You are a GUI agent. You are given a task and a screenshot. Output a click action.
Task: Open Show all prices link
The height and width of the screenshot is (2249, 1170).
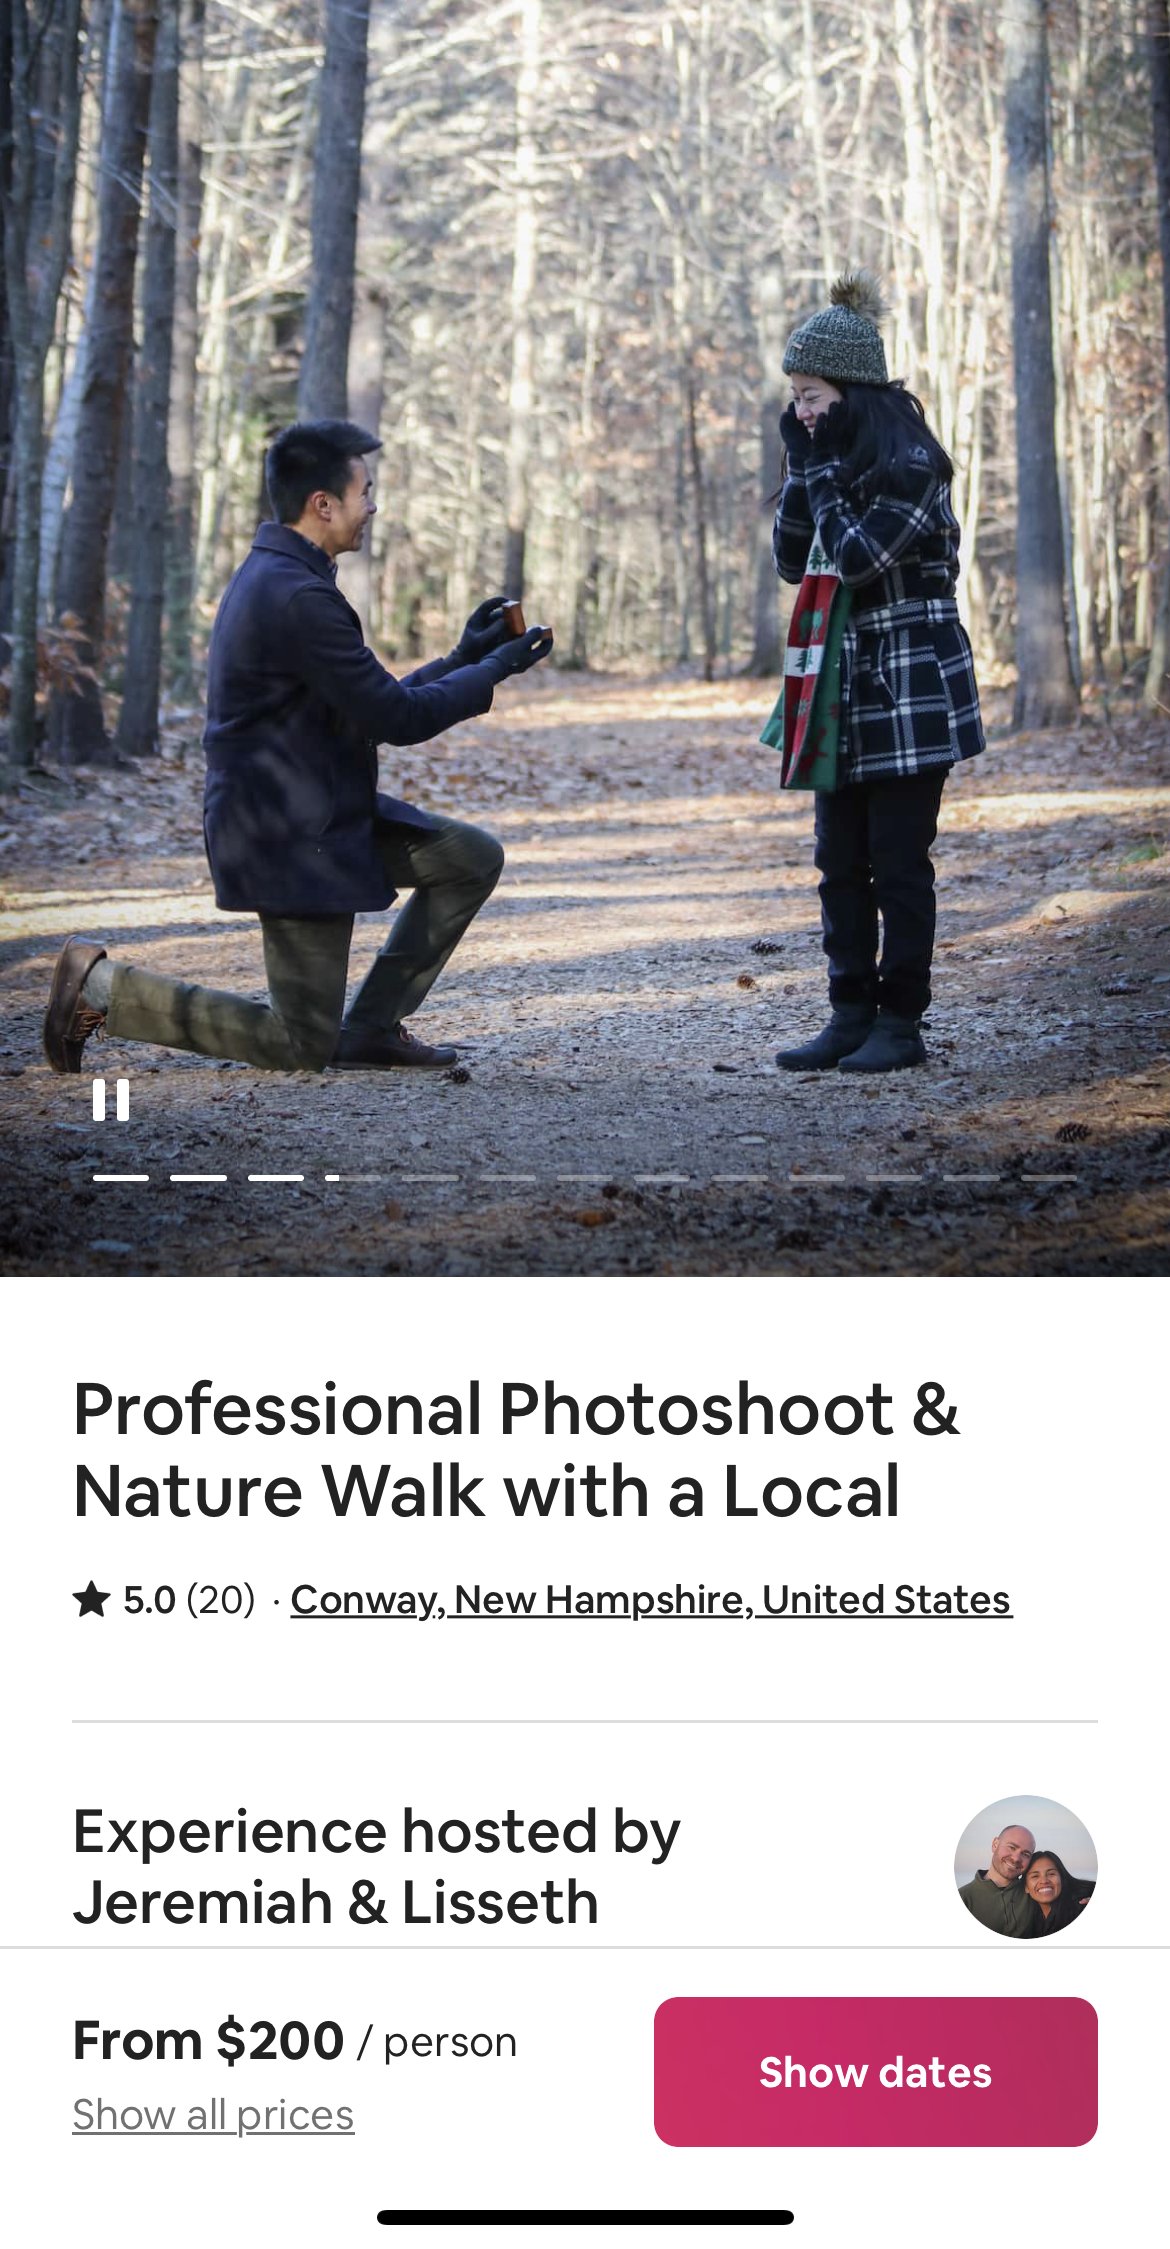coord(213,2115)
